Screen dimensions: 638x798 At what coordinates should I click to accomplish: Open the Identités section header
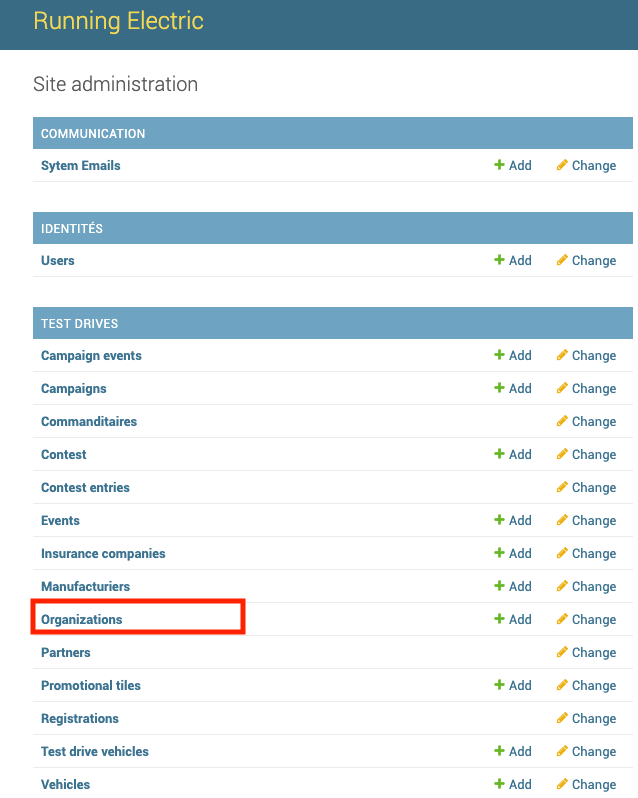pyautogui.click(x=72, y=229)
